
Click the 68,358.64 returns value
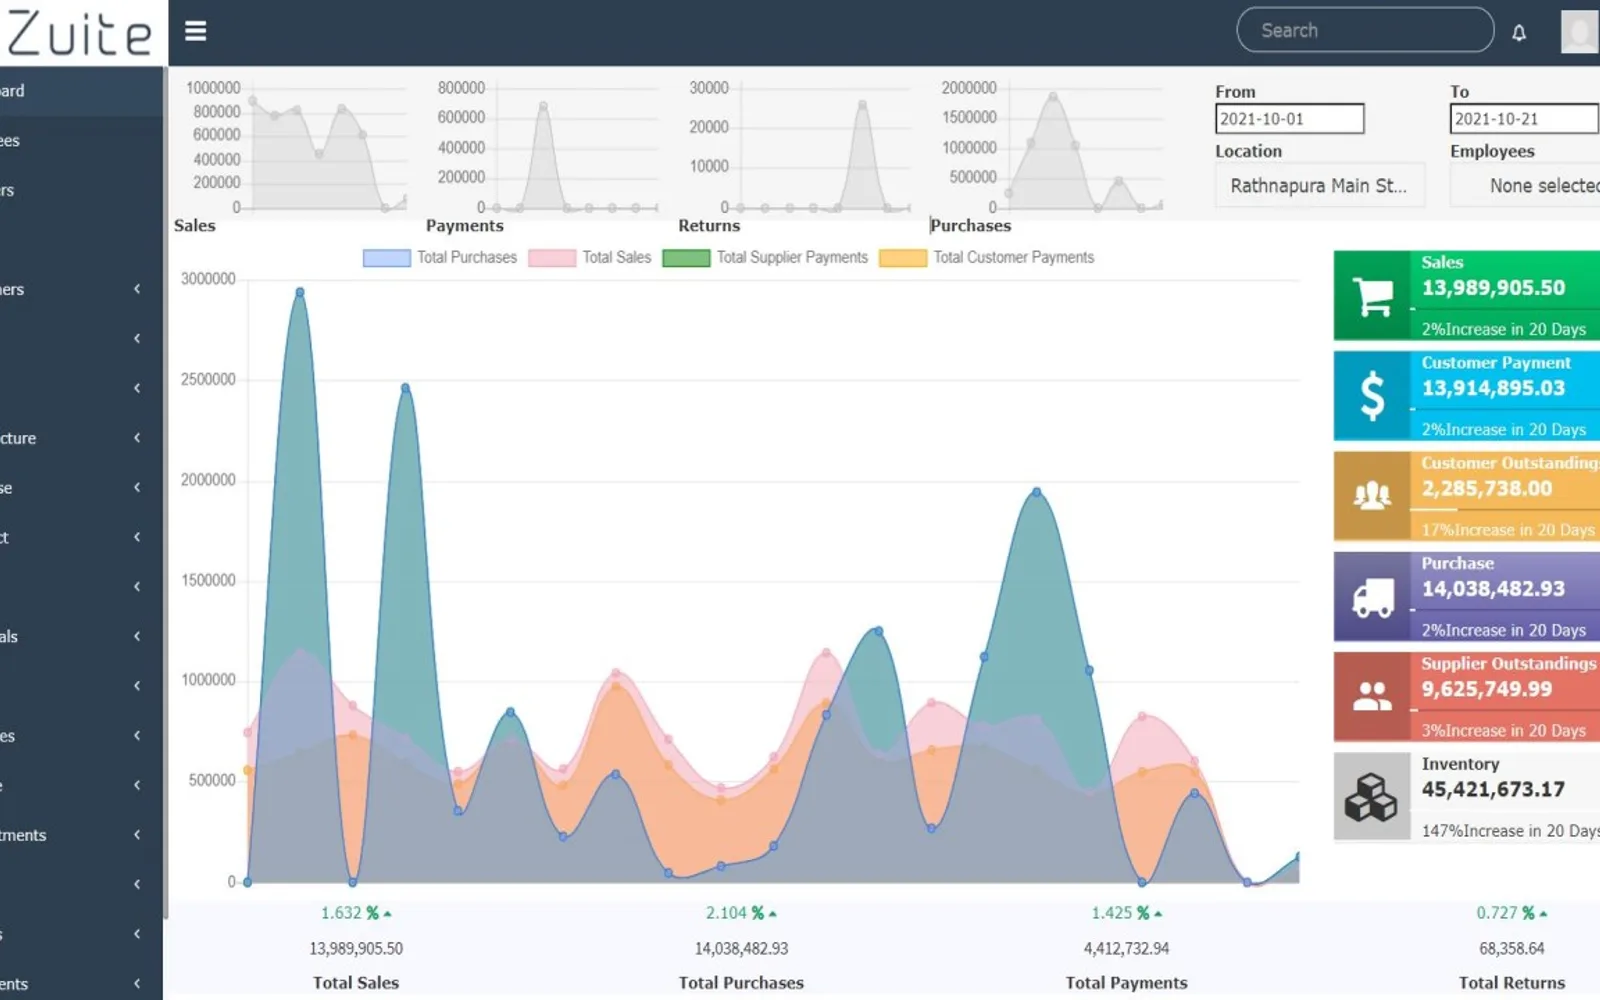pos(1512,948)
